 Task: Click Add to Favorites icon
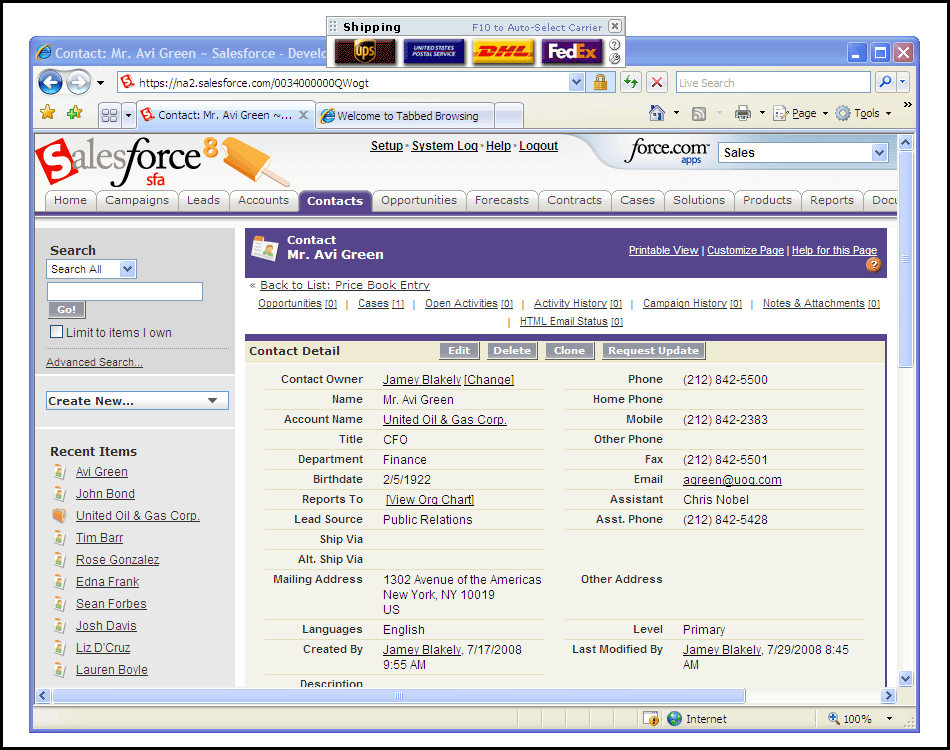tap(75, 113)
